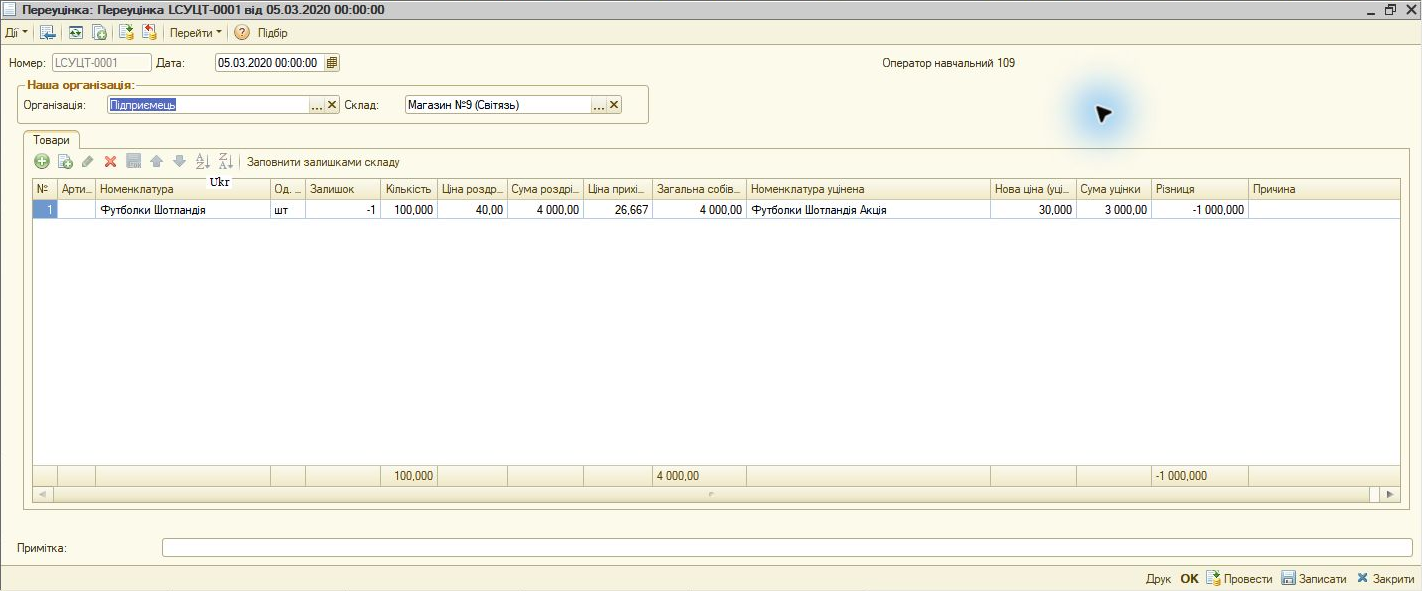
Task: Click the horizontal scrollbar right arrow
Action: coord(1389,494)
